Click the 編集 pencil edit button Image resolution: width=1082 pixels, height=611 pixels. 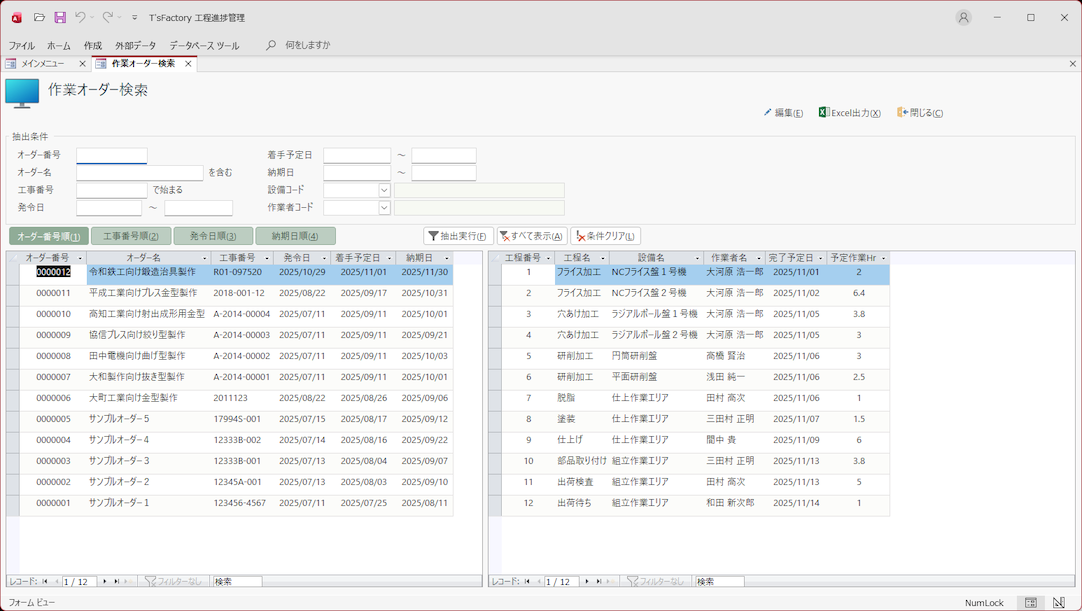pyautogui.click(x=783, y=113)
